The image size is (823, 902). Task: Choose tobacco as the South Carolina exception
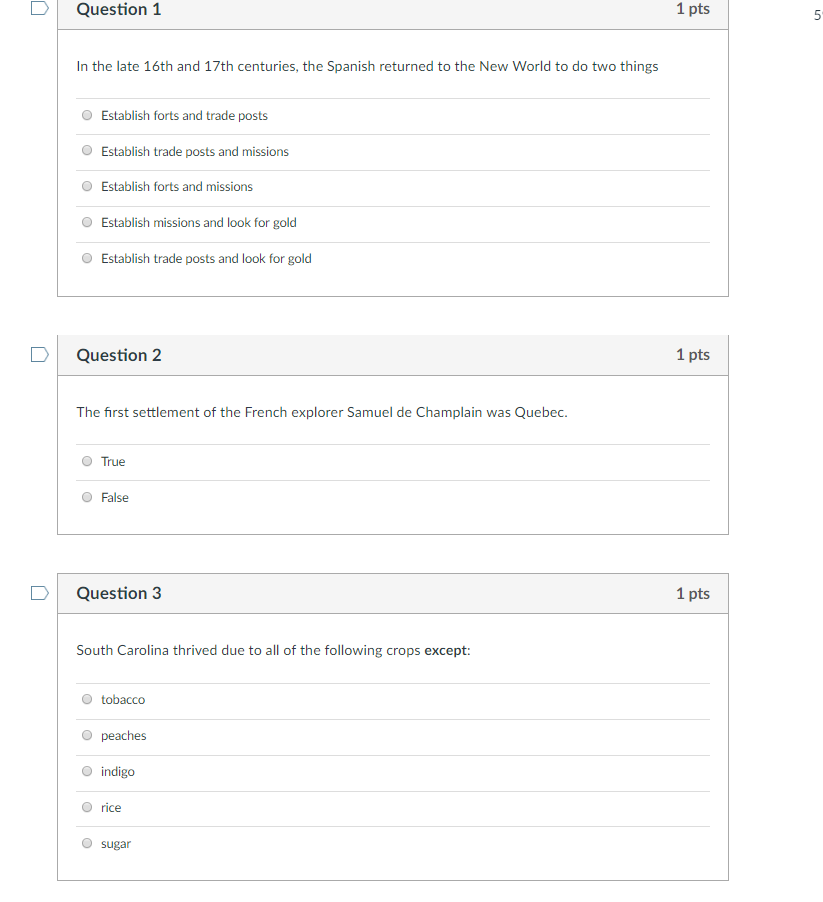[x=87, y=700]
